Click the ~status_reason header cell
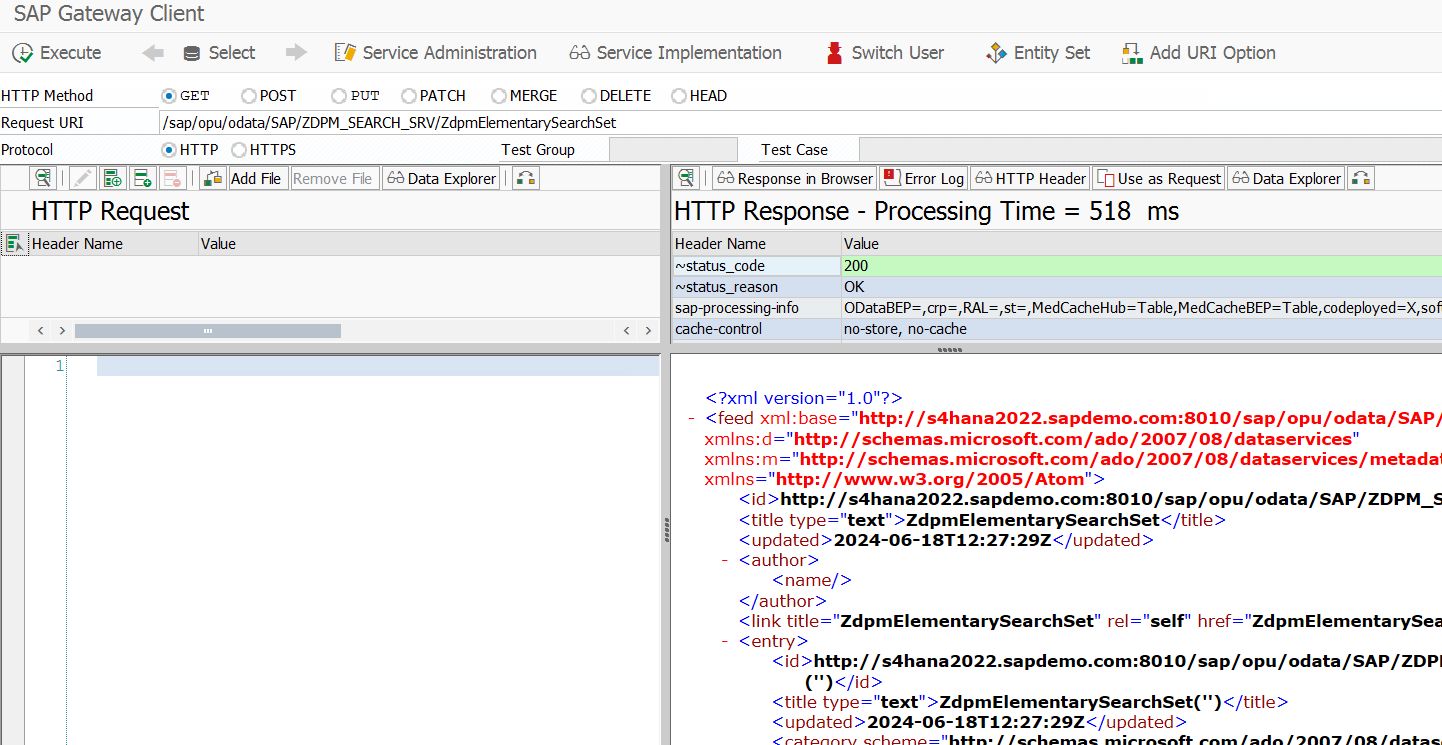The height and width of the screenshot is (745, 1442). [x=757, y=287]
